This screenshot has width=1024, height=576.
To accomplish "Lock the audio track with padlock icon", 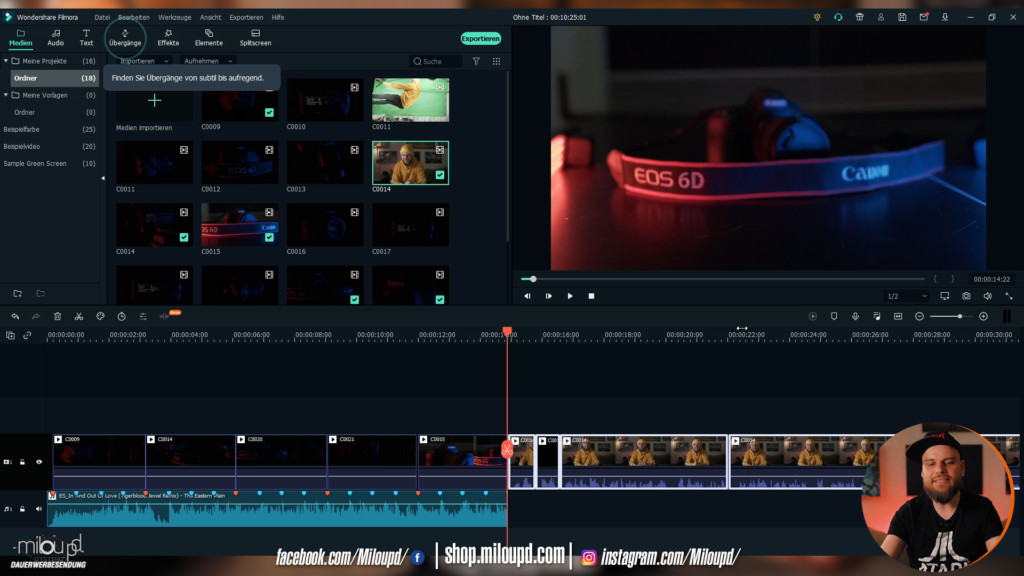I will [22, 509].
